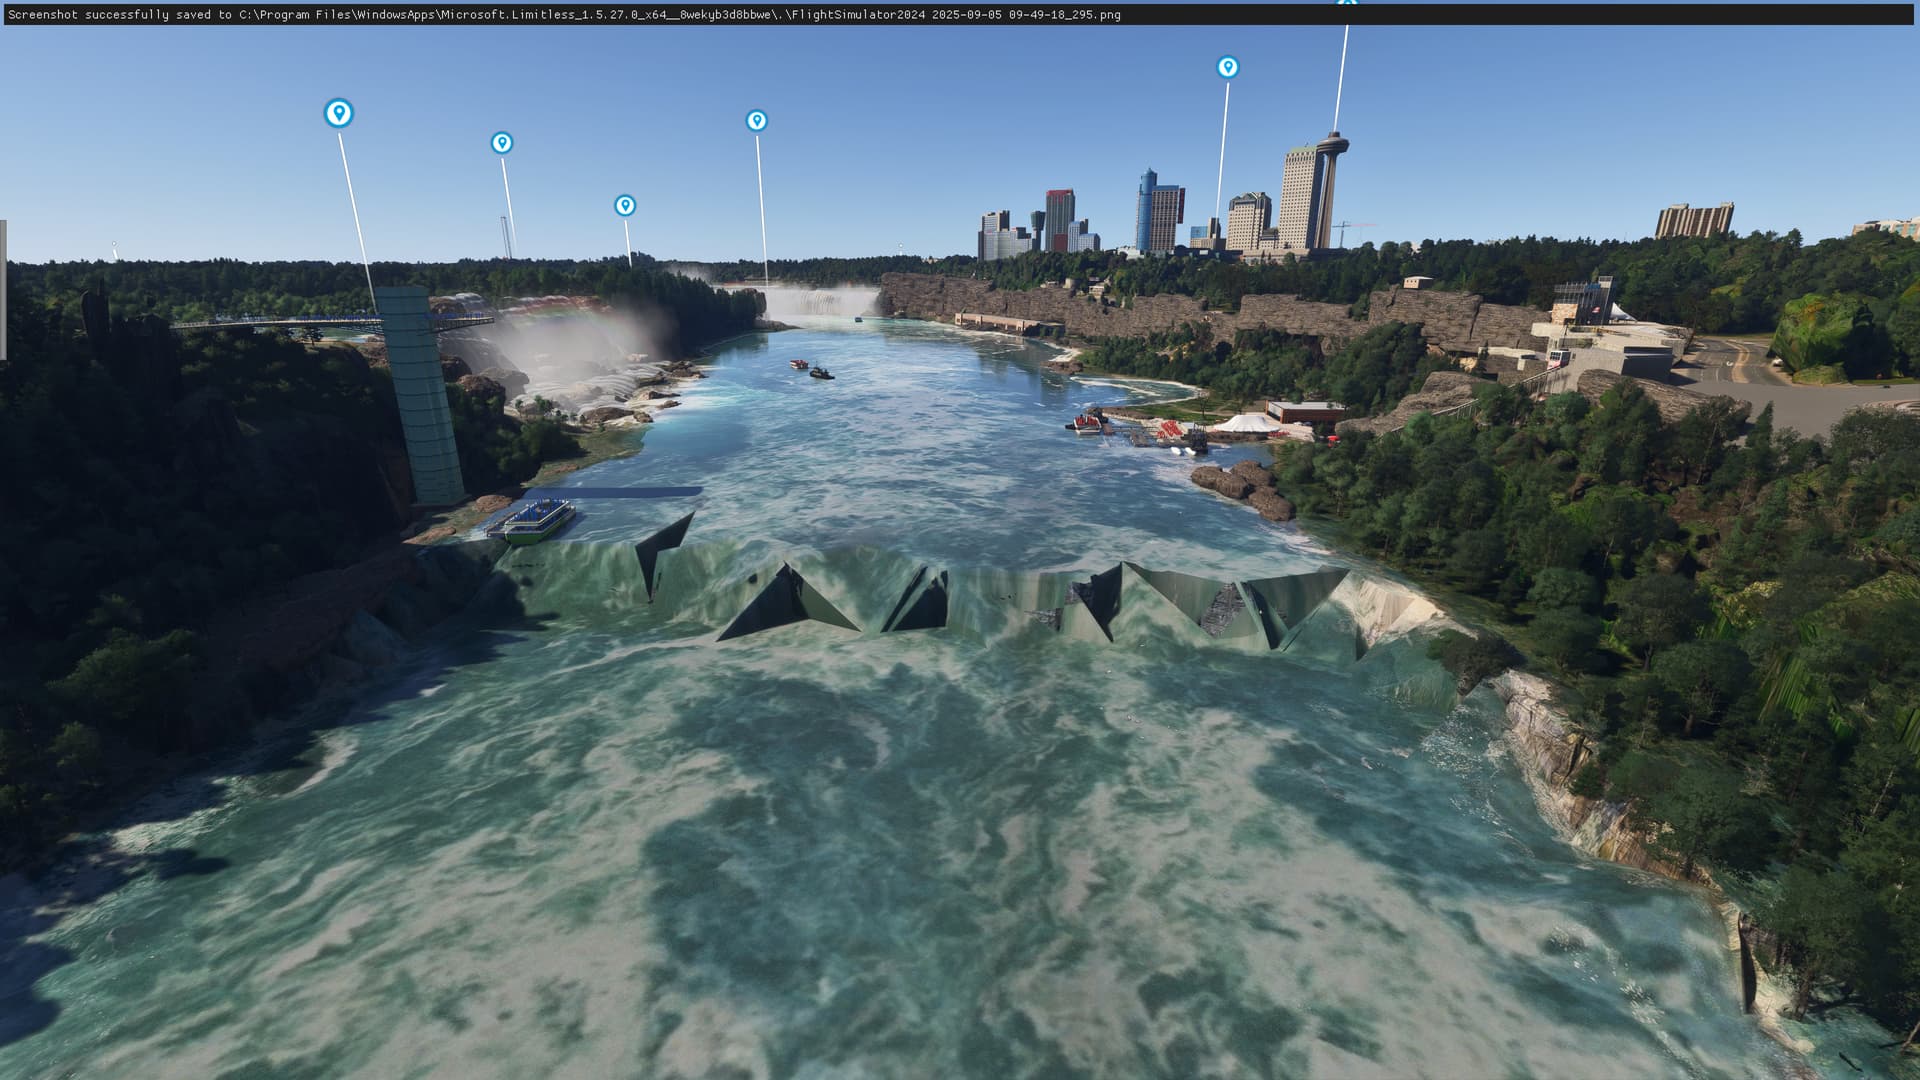Open the POI marker over the American Falls treeline
Image resolution: width=1920 pixels, height=1080 pixels.
[x=625, y=205]
